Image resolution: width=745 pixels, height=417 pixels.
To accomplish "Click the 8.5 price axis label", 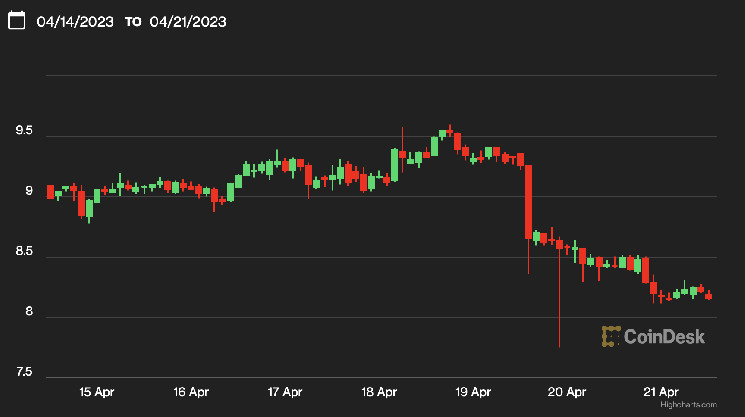I will coord(22,255).
